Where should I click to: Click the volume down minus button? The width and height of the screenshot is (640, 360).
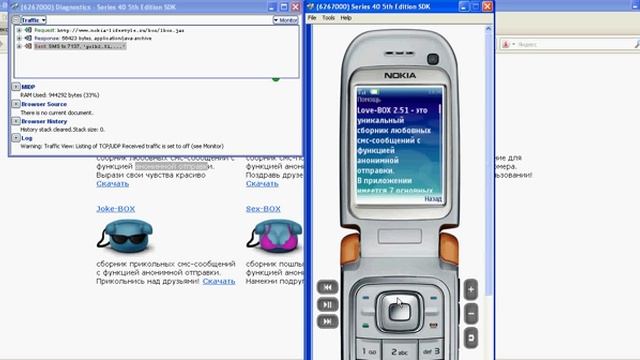[x=471, y=313]
